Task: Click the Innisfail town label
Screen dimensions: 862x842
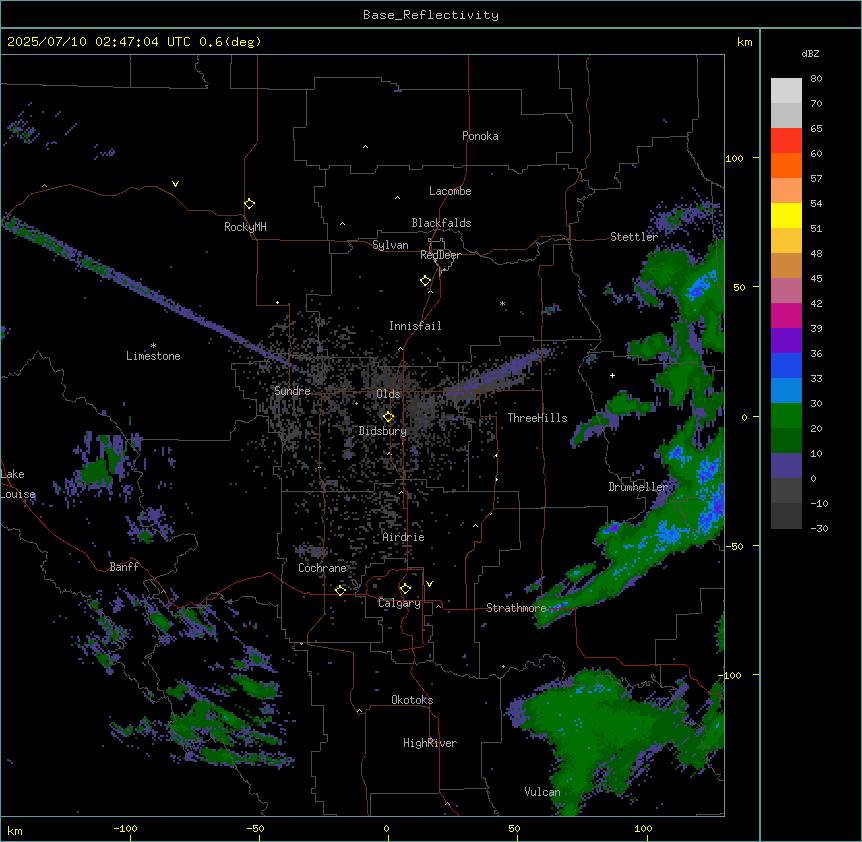Action: pos(415,326)
